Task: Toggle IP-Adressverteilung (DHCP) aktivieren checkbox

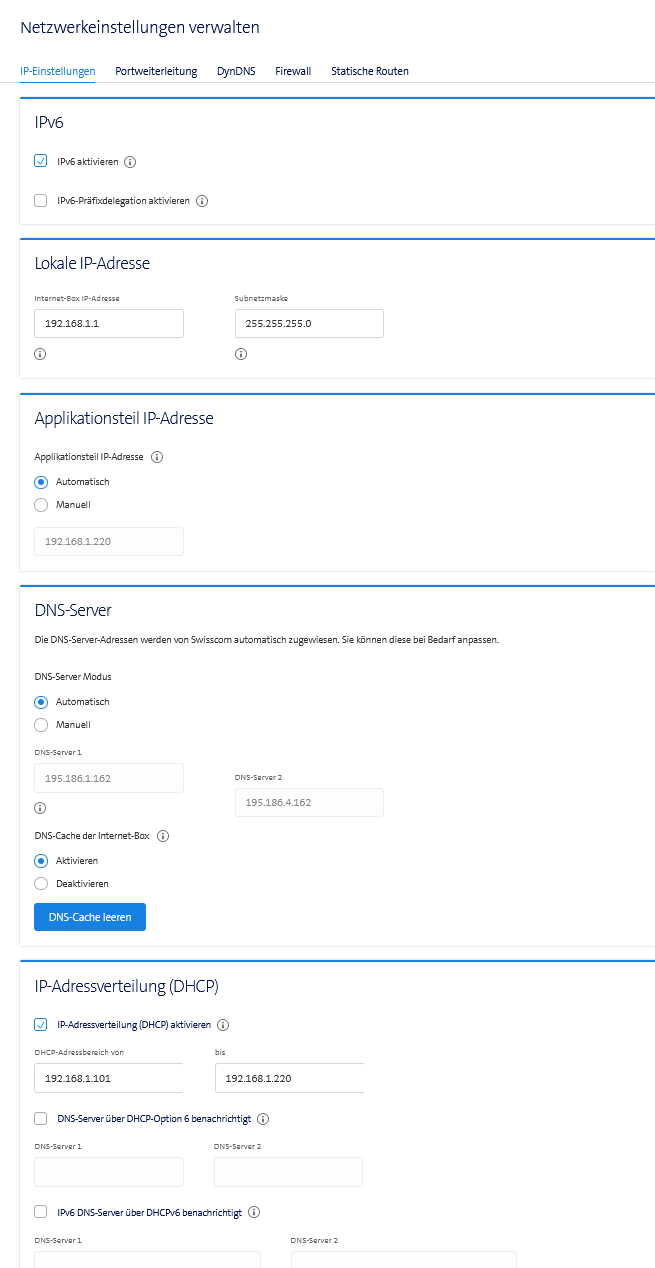Action: tap(41, 1025)
